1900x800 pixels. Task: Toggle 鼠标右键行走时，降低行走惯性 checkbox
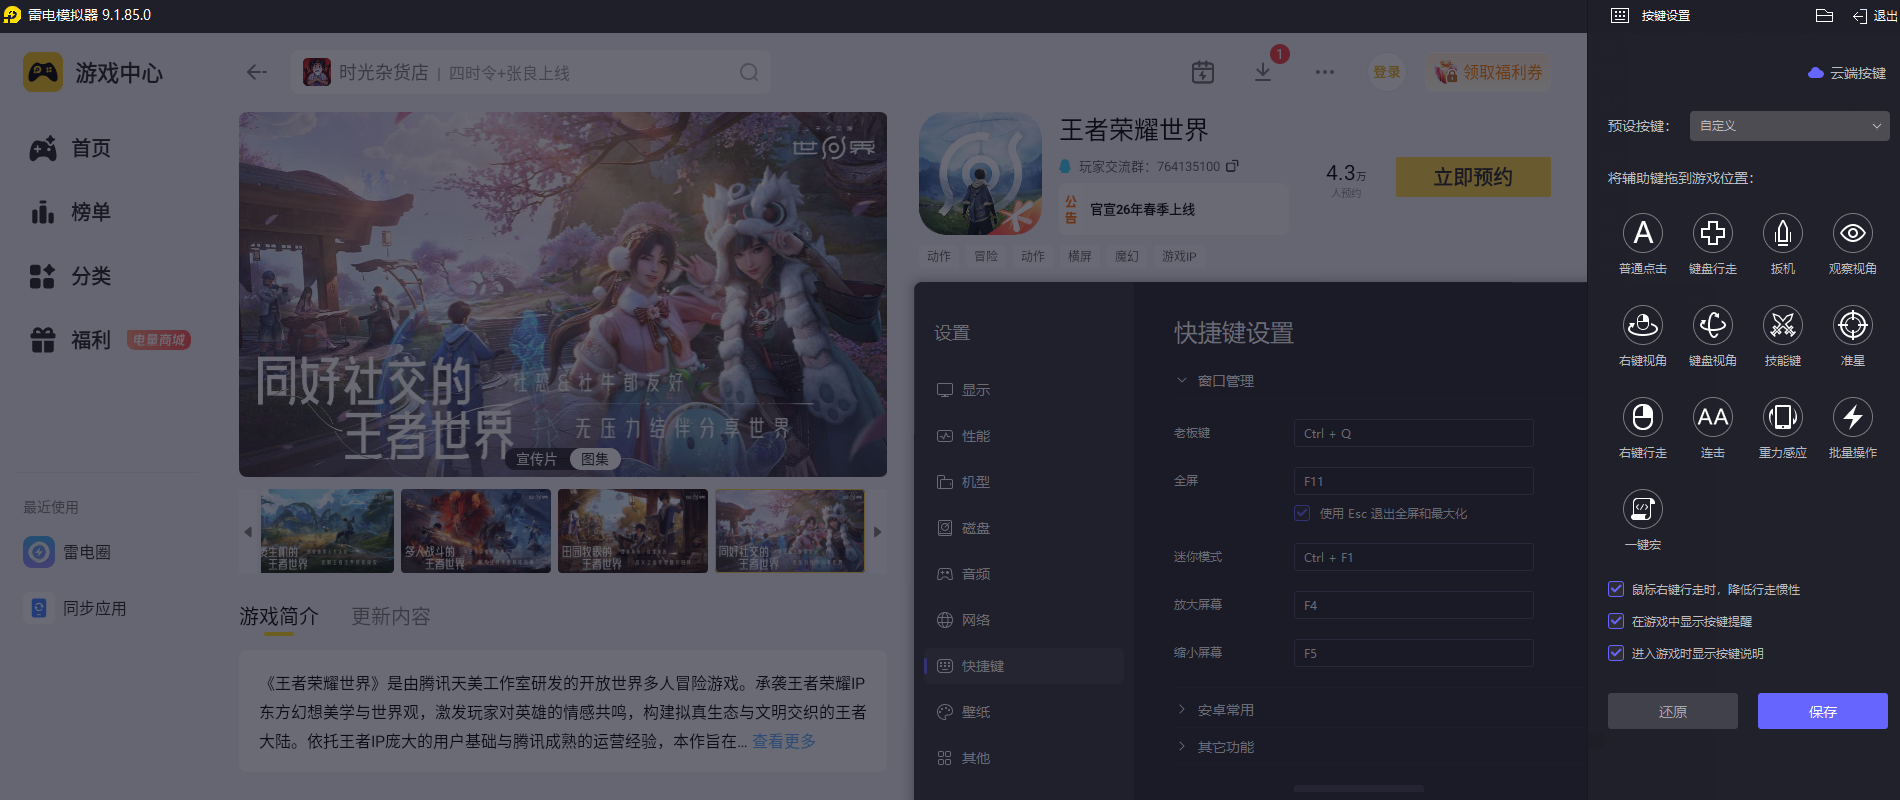(1616, 589)
